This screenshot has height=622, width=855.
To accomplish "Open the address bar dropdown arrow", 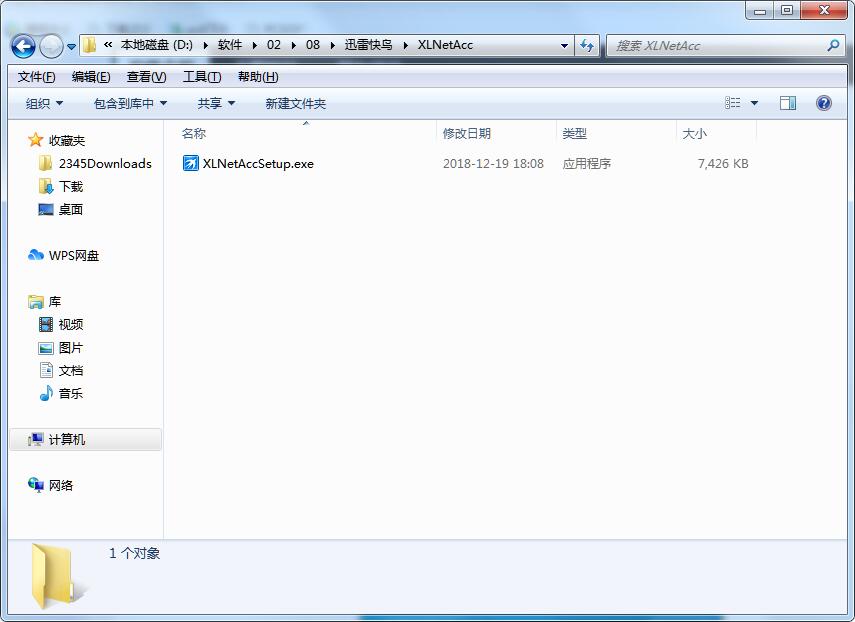I will (565, 46).
